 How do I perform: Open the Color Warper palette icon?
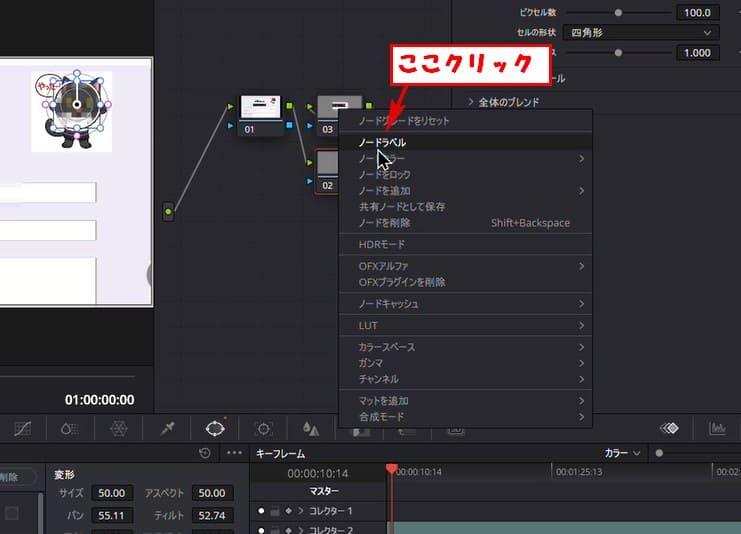tap(118, 428)
